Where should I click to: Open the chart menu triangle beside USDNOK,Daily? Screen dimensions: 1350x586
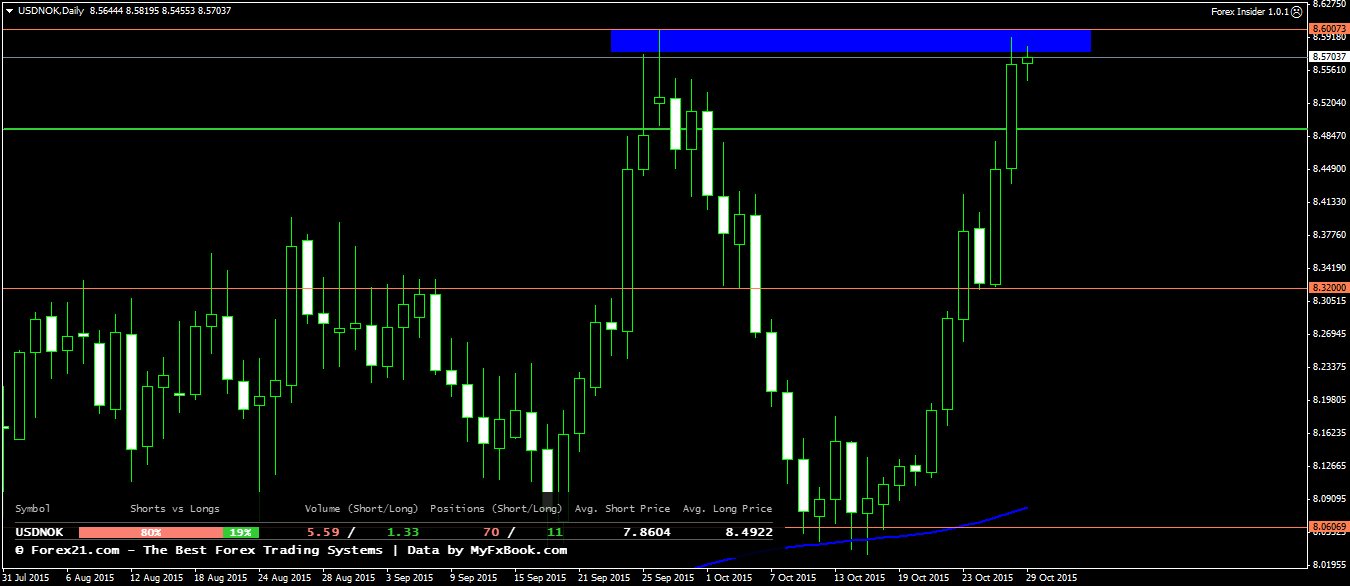(x=9, y=10)
